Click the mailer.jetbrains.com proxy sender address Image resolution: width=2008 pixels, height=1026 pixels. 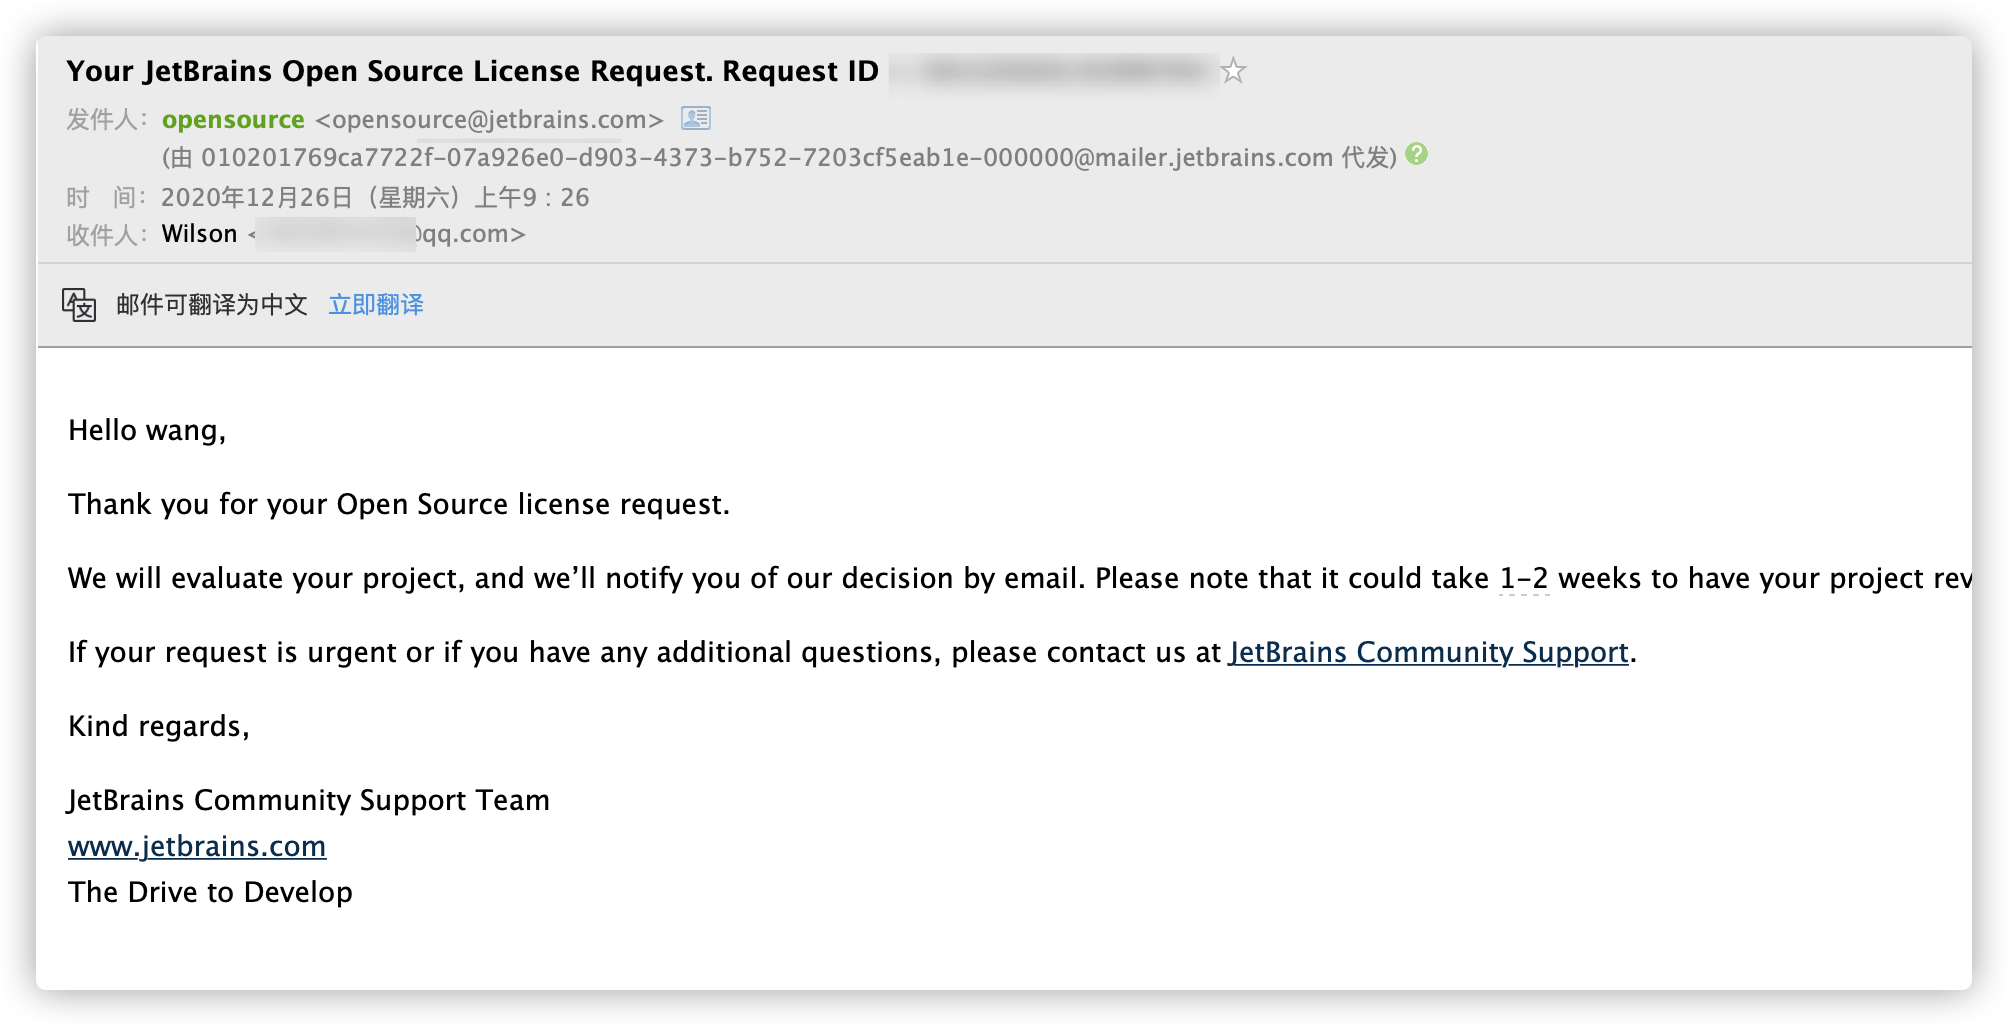[766, 158]
